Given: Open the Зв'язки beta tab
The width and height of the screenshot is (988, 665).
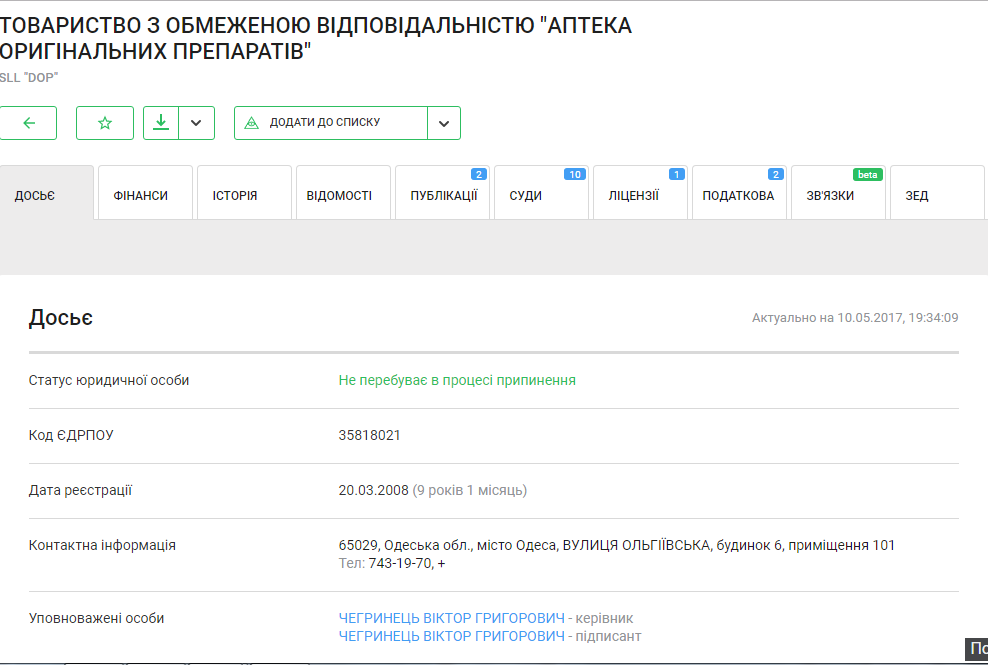Looking at the screenshot, I should 830,195.
